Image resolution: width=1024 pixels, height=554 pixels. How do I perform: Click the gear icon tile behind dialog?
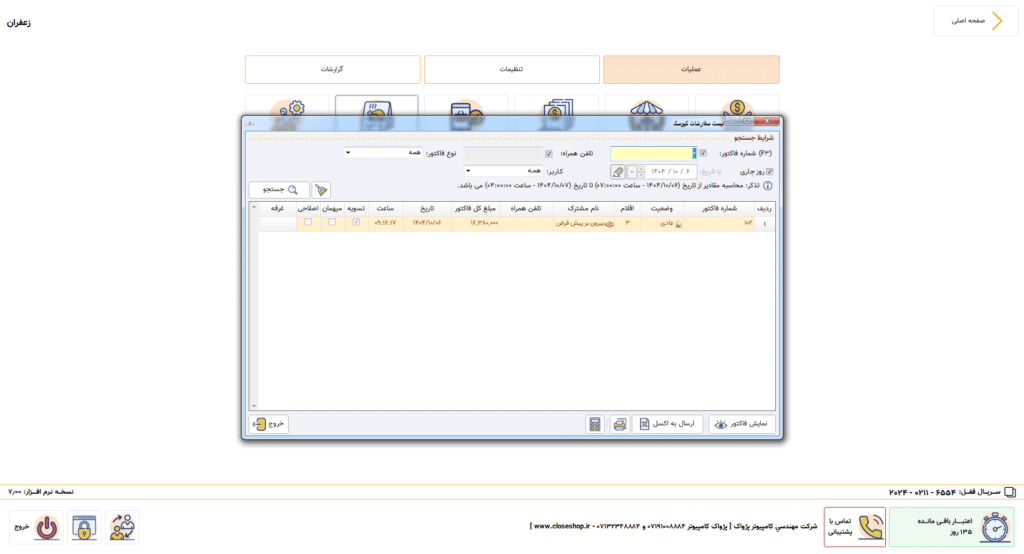coord(287,106)
